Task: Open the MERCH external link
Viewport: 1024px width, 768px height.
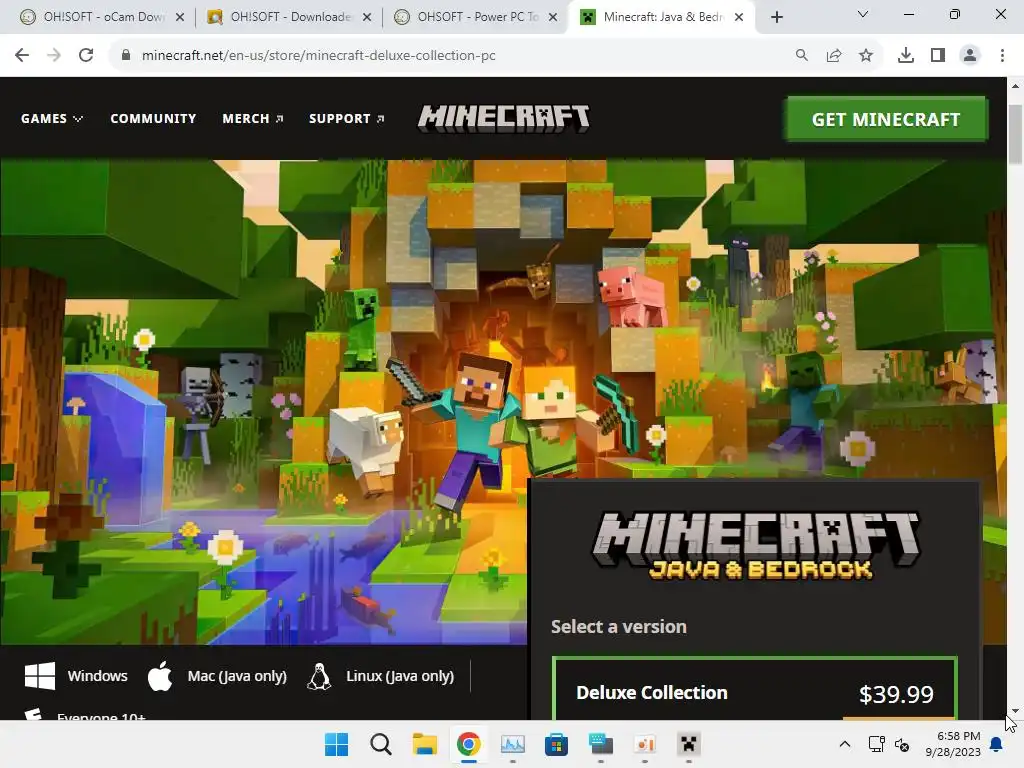Action: tap(253, 118)
